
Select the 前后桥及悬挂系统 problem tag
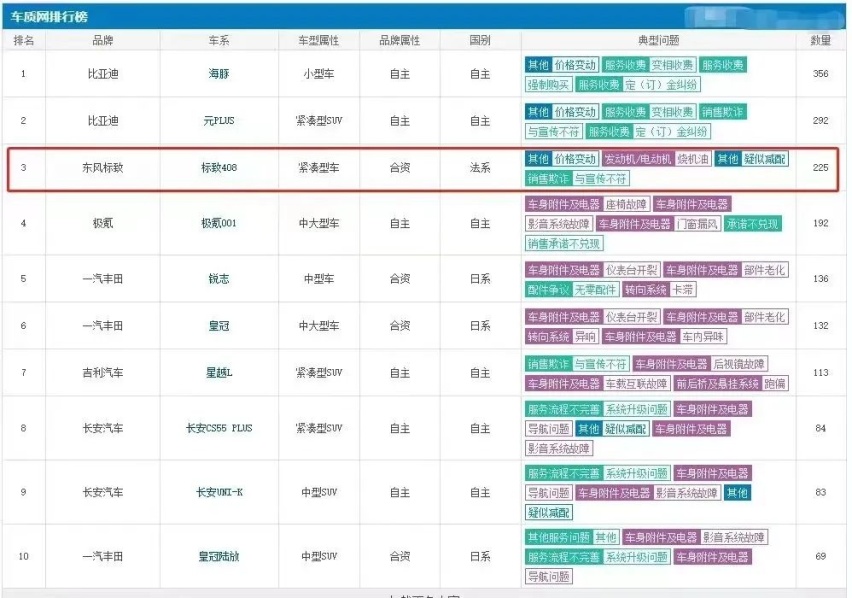click(x=717, y=383)
